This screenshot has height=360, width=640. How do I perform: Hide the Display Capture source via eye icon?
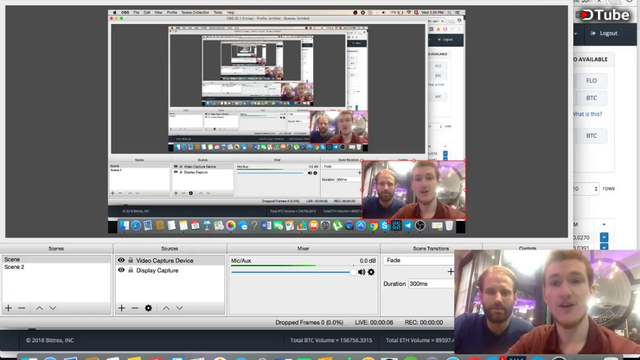coord(121,270)
